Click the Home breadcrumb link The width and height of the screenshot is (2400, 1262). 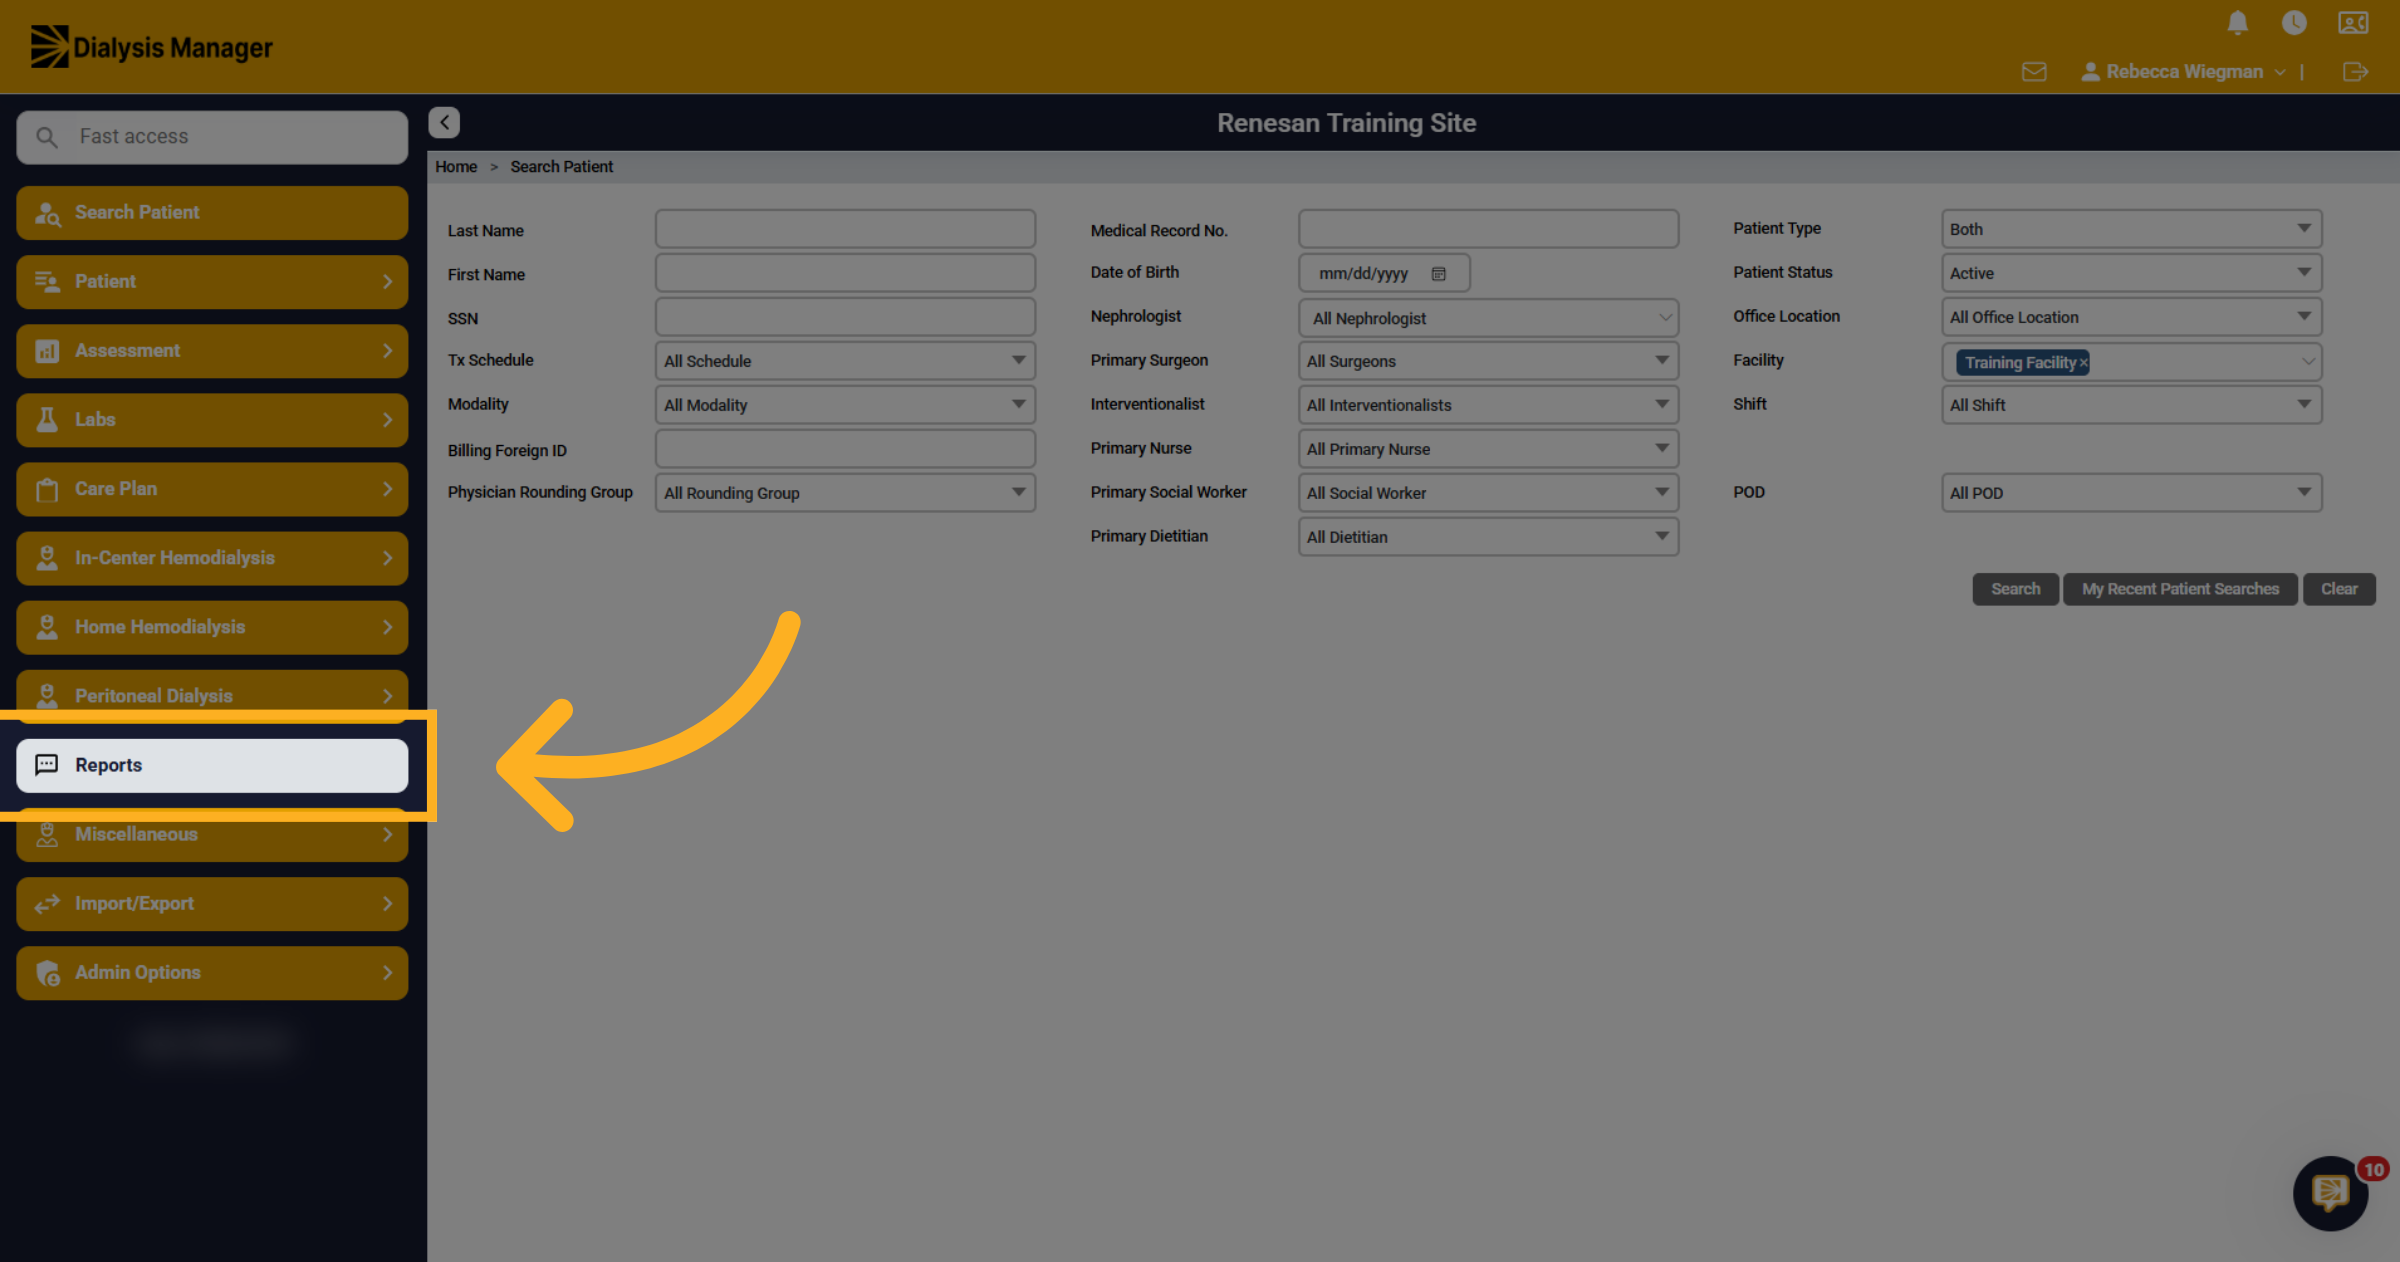click(456, 167)
